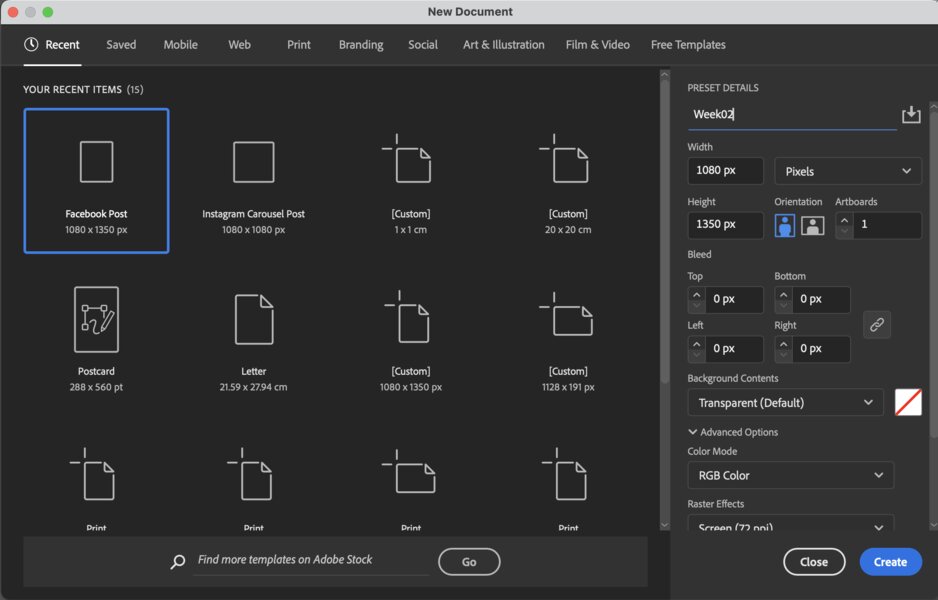938x600 pixels.
Task: Choose the custom 1 x 1 cm preset
Action: coord(410,162)
